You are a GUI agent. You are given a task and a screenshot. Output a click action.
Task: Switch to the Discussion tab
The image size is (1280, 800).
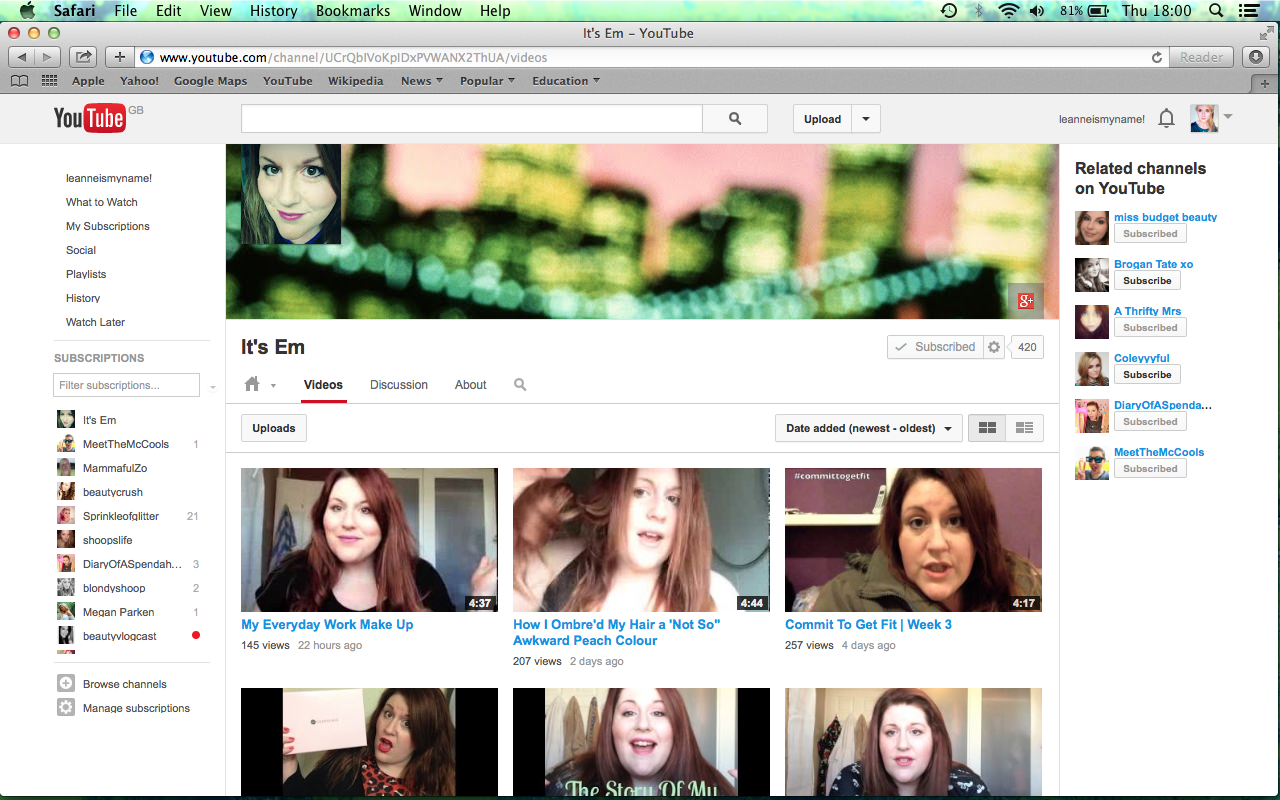click(x=399, y=385)
